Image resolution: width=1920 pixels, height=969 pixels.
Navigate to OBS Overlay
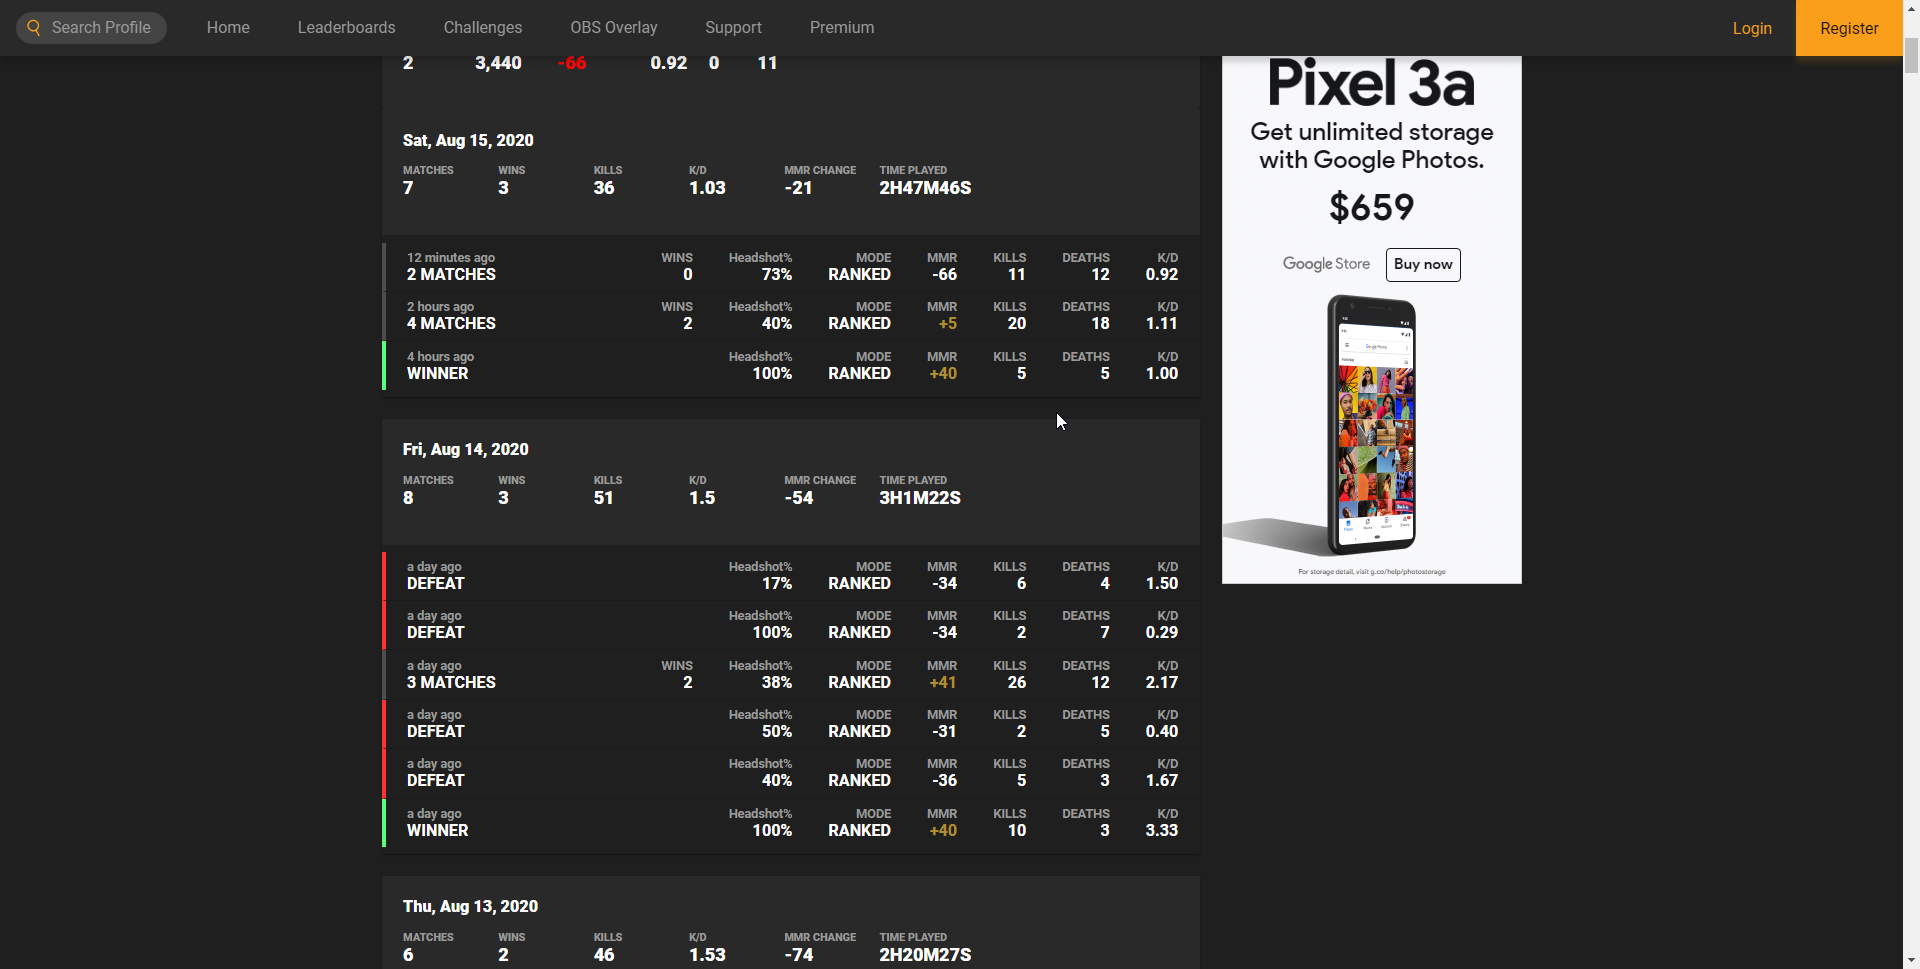click(x=613, y=28)
